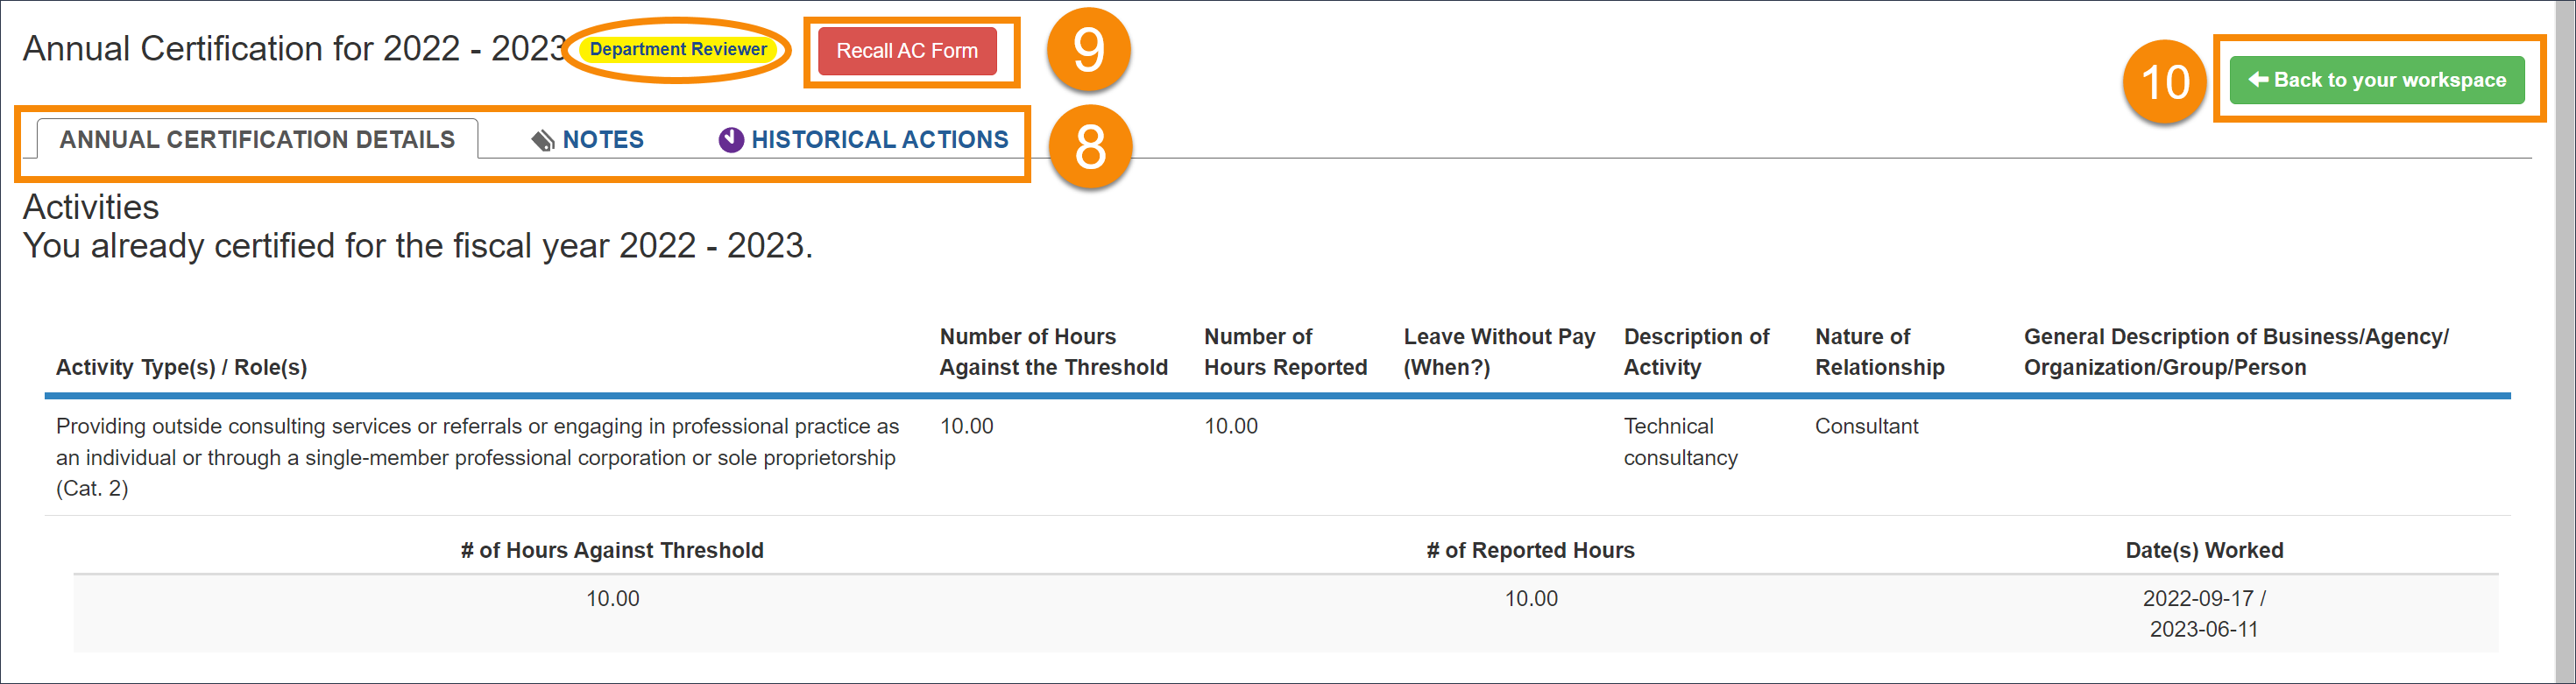2576x684 pixels.
Task: Click the Technical consultancy description cell
Action: coord(1679,441)
